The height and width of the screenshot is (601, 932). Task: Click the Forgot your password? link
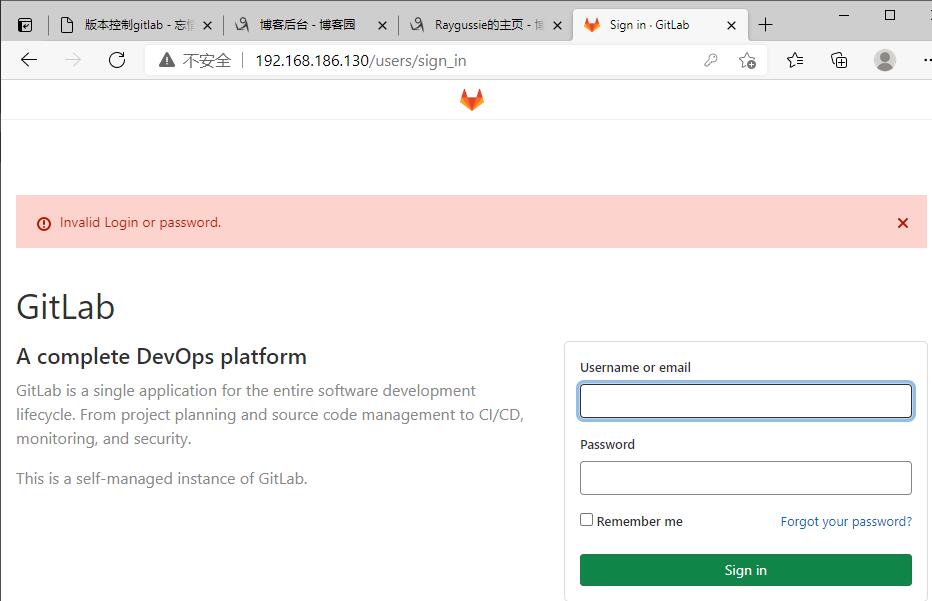(846, 521)
